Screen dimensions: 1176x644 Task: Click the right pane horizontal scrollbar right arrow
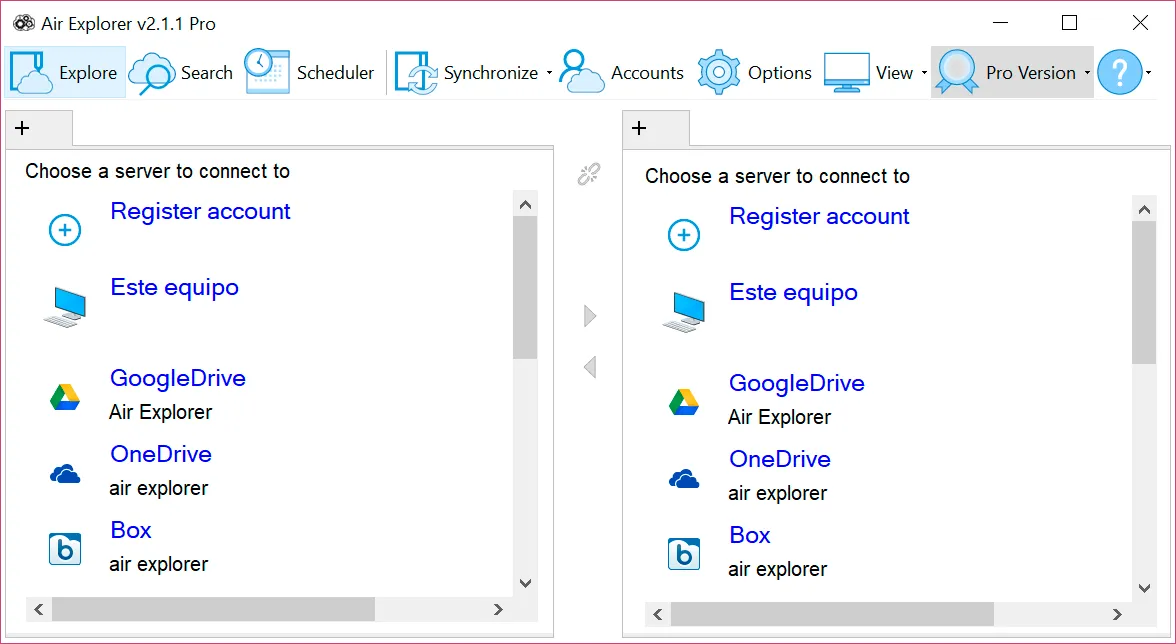1118,615
